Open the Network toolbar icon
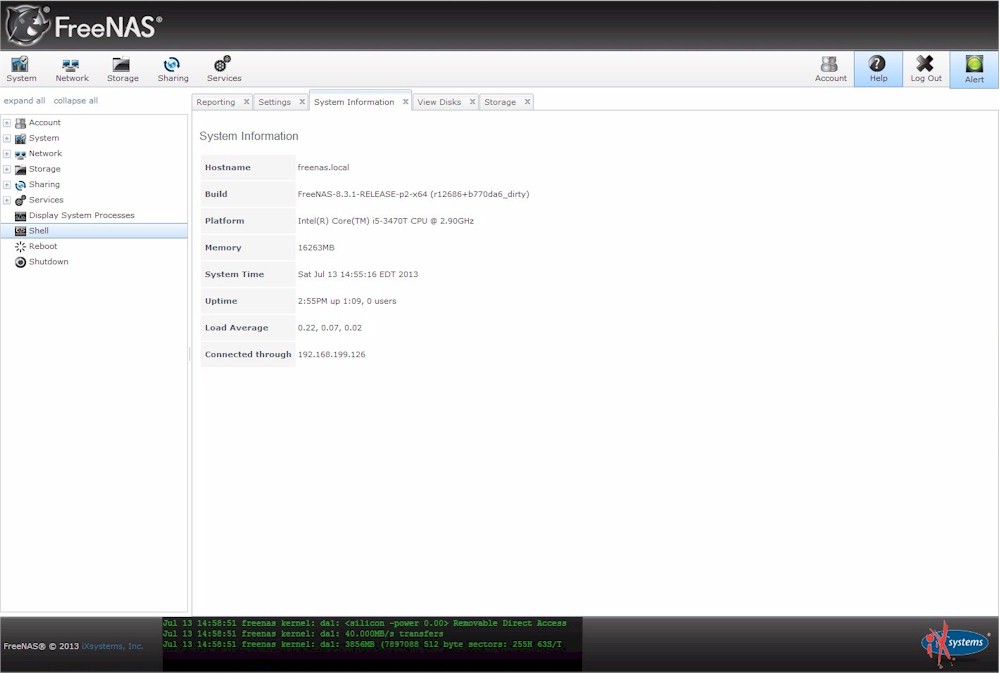This screenshot has height=674, width=1000. 71,69
